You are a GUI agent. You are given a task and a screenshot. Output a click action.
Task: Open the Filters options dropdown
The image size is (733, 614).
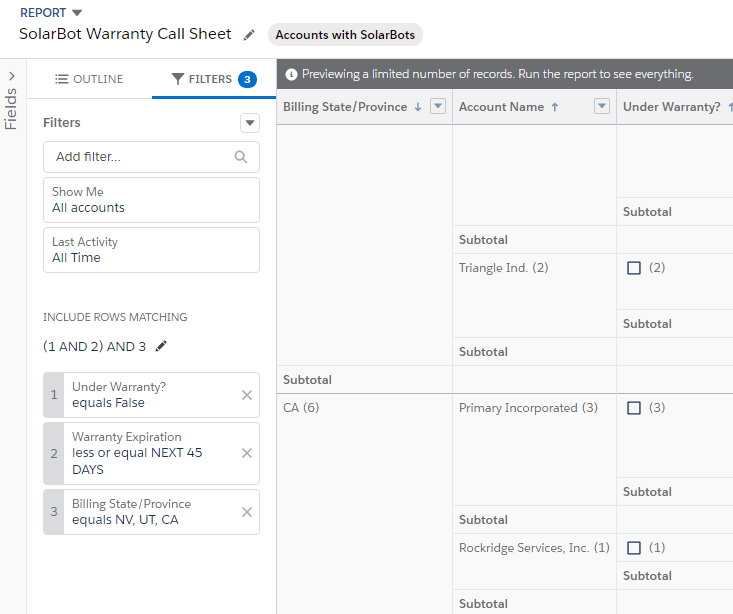click(x=250, y=123)
